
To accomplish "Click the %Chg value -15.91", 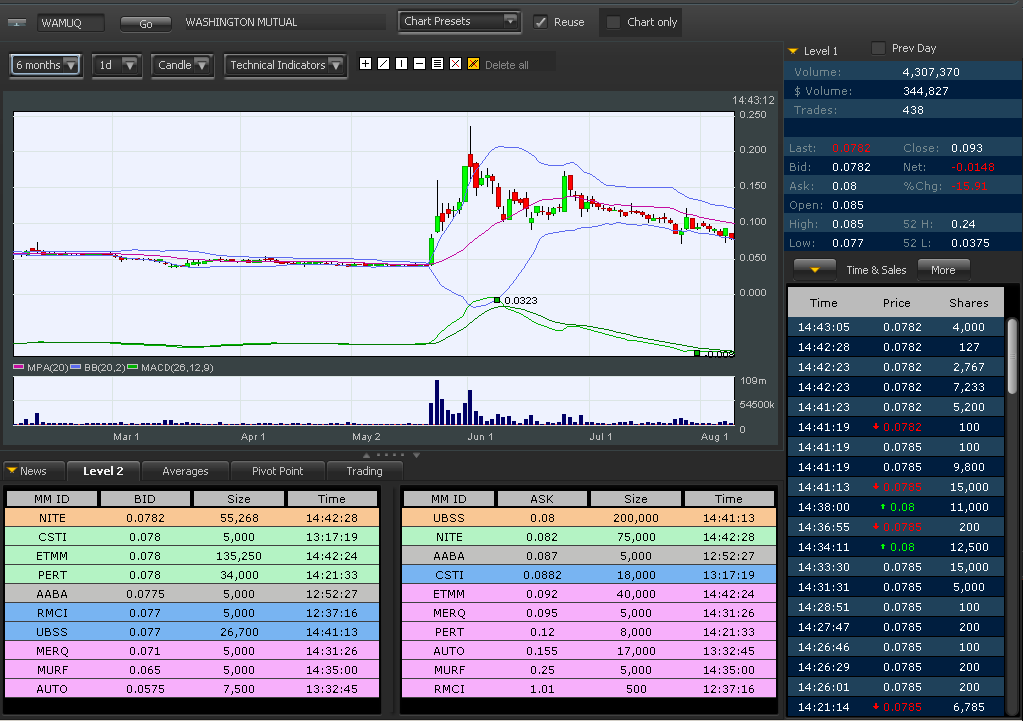I will (x=970, y=186).
